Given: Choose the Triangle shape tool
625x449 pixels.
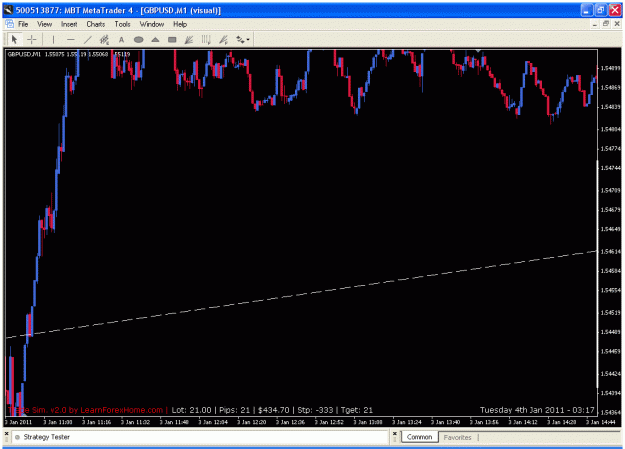Looking at the screenshot, I should [155, 39].
